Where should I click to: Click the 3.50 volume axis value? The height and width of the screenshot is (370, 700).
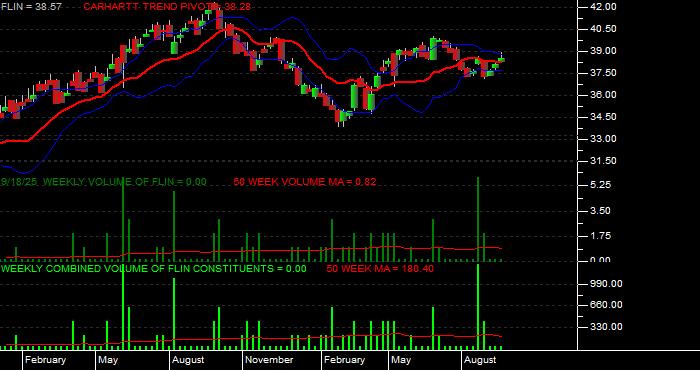point(599,211)
